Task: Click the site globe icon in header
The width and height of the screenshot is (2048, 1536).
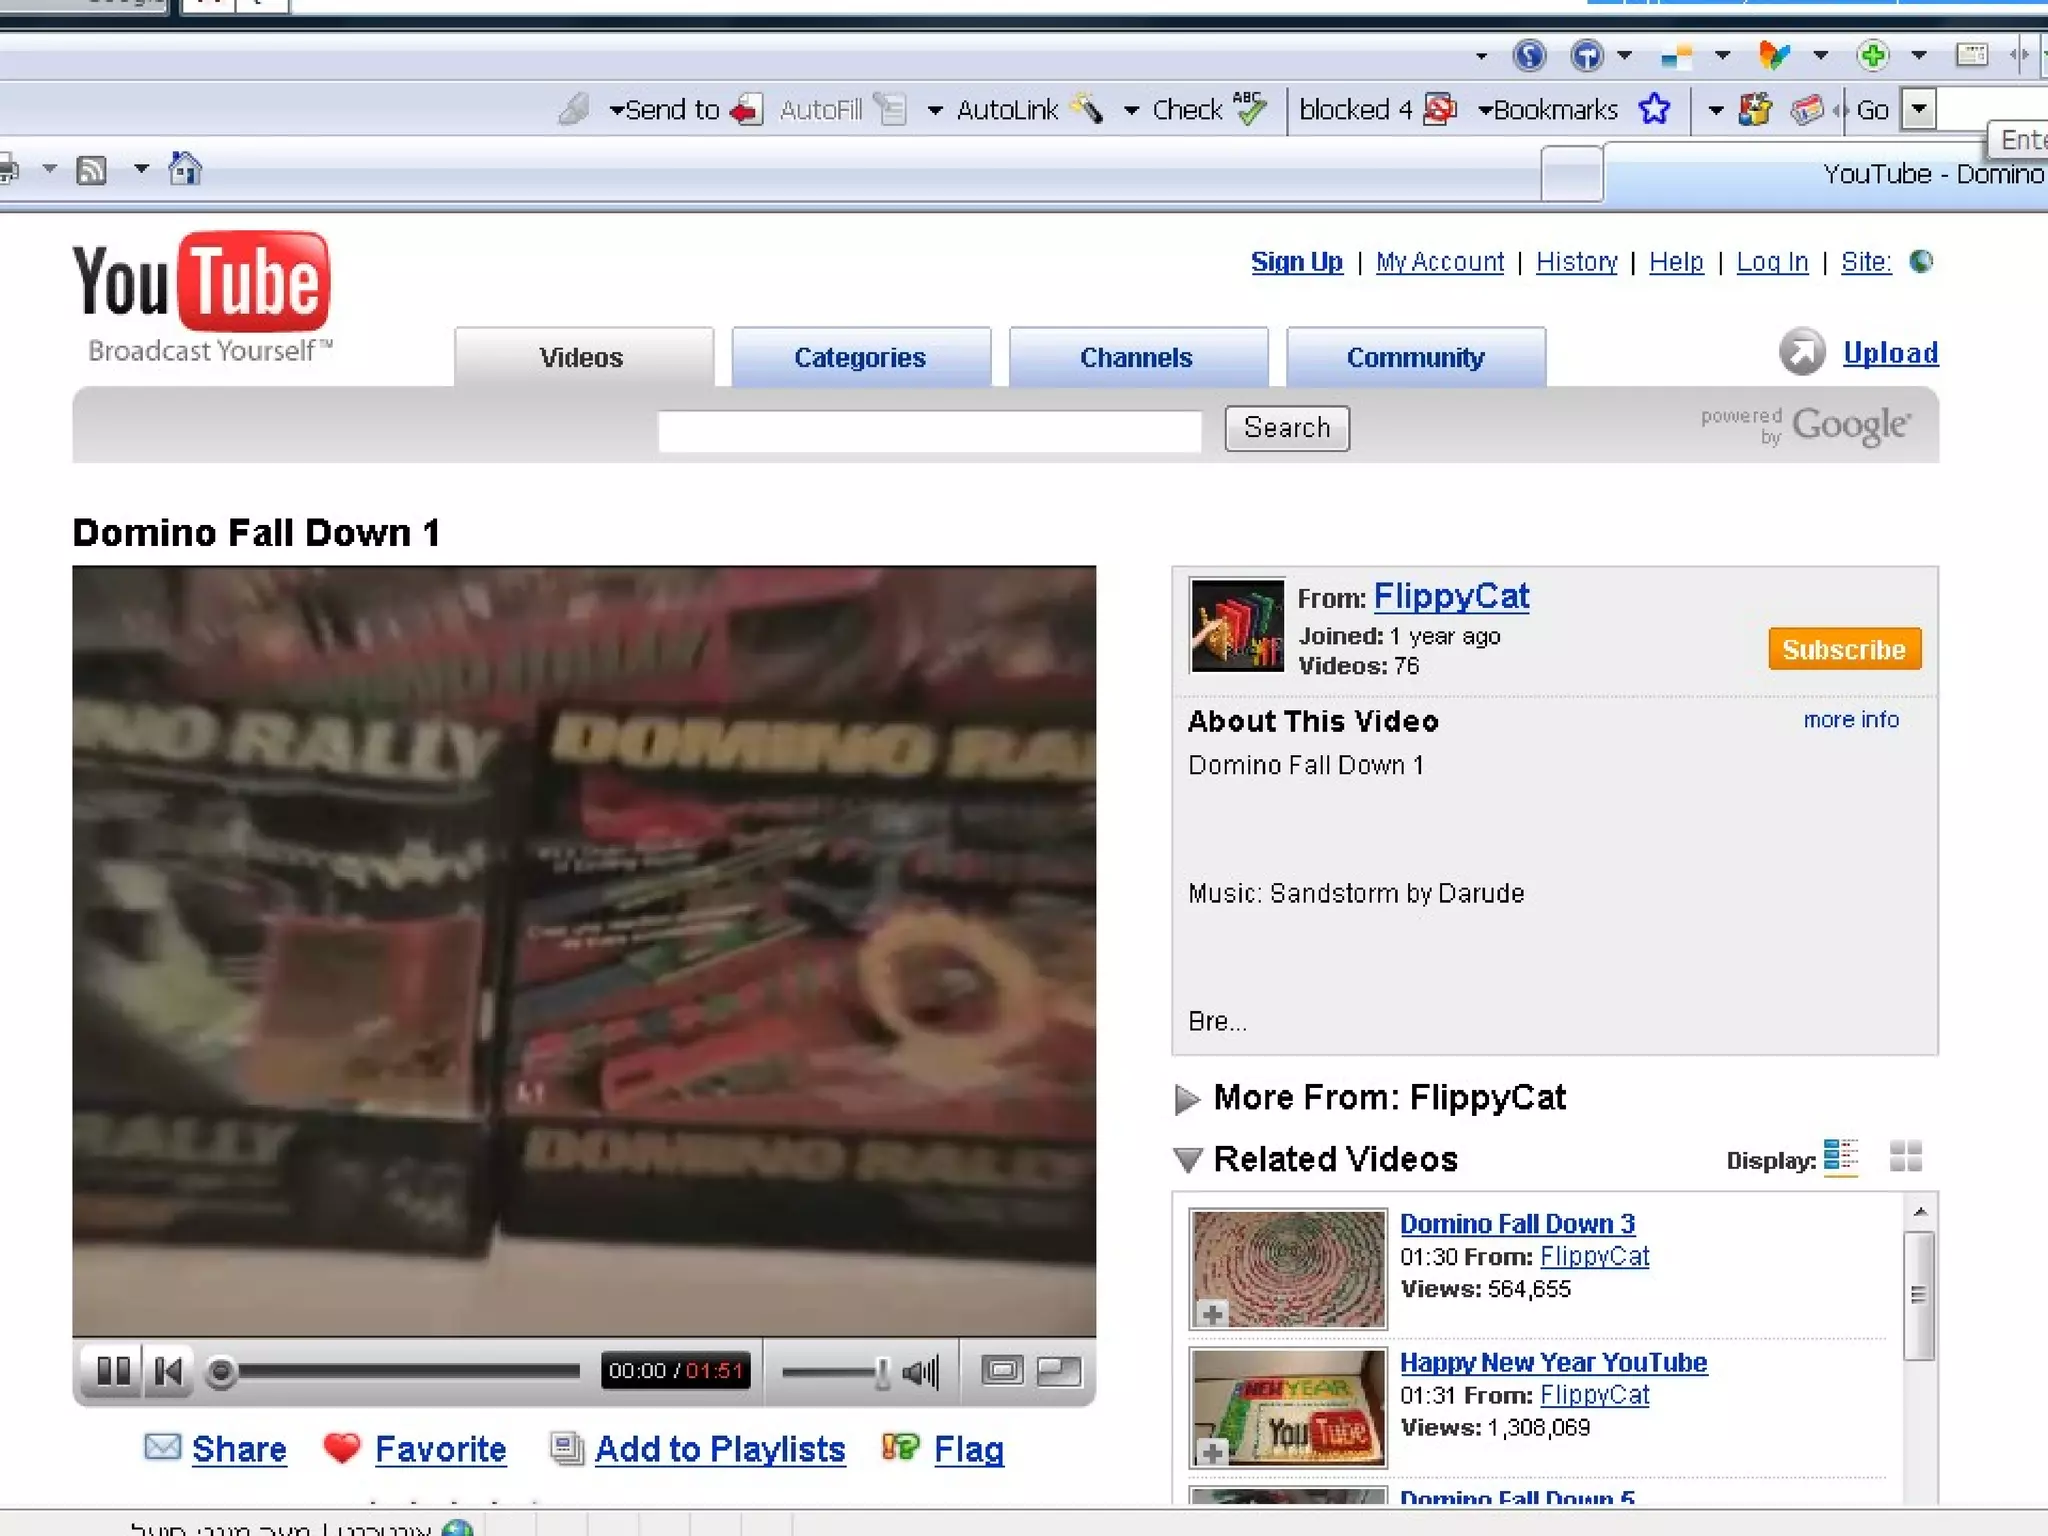Action: pos(1921,262)
